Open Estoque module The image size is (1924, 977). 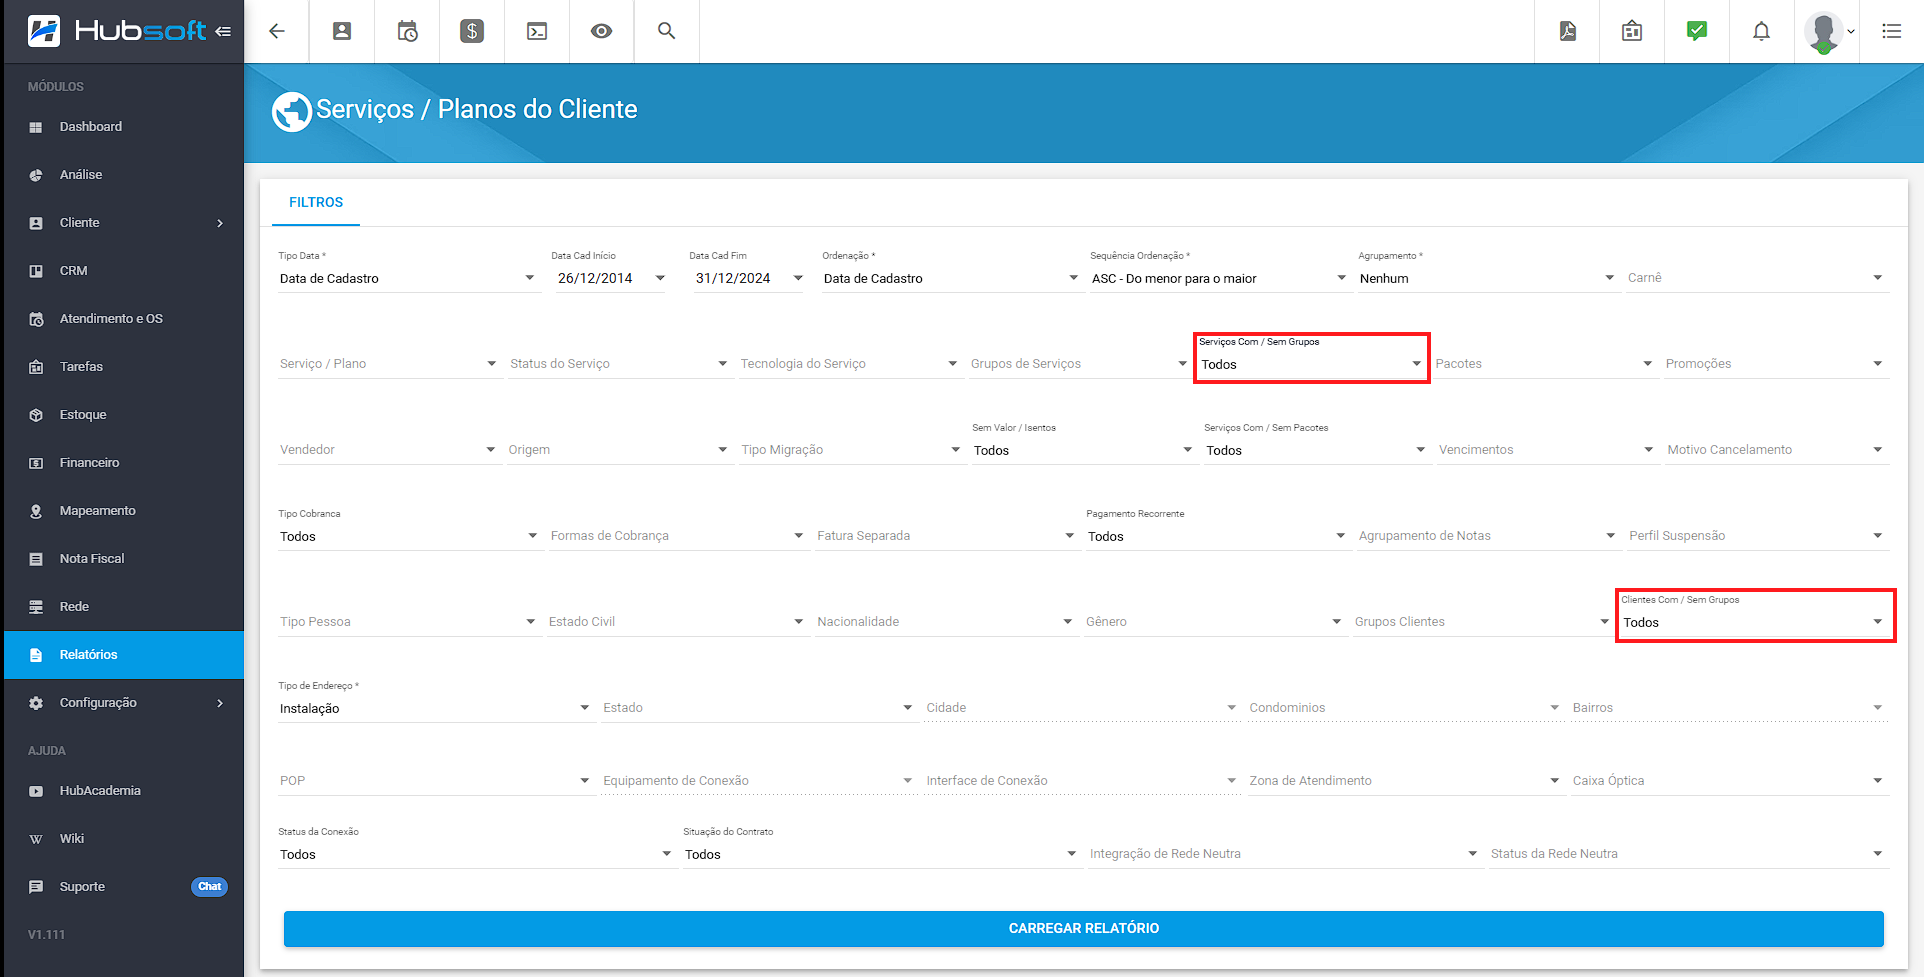(124, 415)
